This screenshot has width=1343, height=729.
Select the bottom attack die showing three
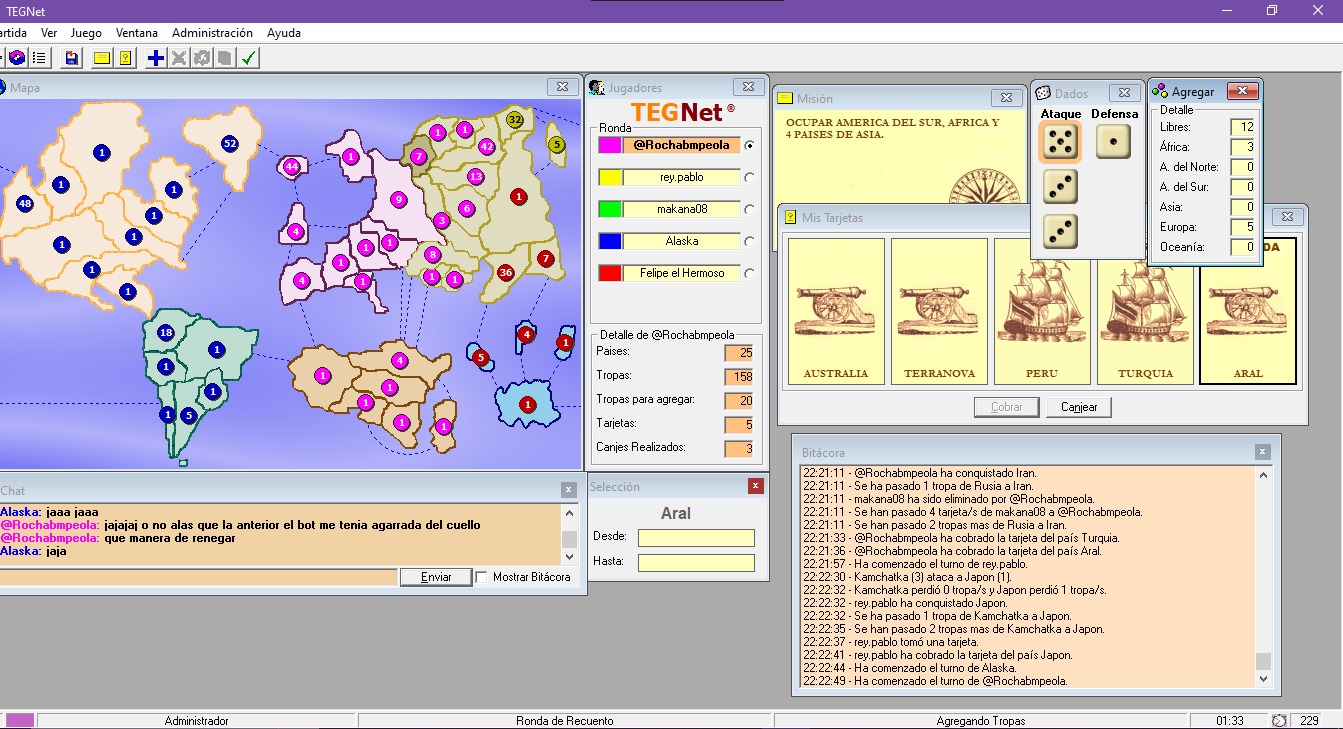point(1060,231)
